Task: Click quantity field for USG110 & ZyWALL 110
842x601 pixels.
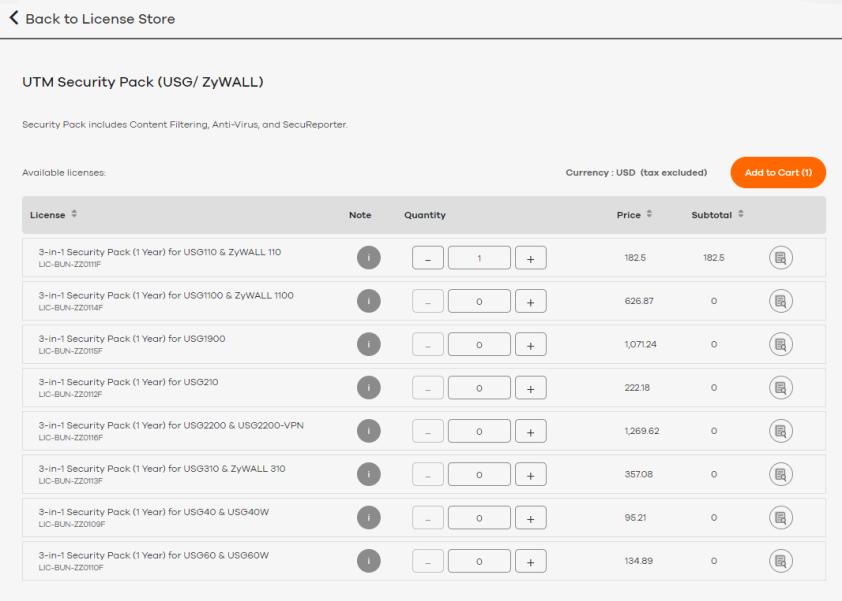Action: (479, 258)
